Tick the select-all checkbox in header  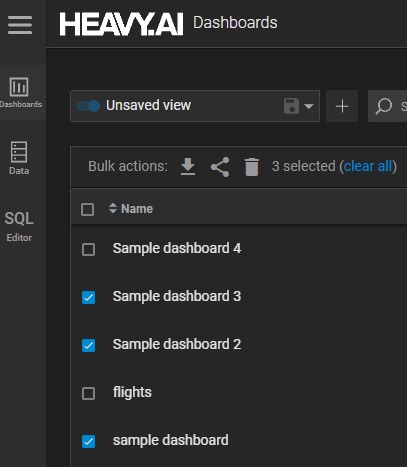click(87, 209)
